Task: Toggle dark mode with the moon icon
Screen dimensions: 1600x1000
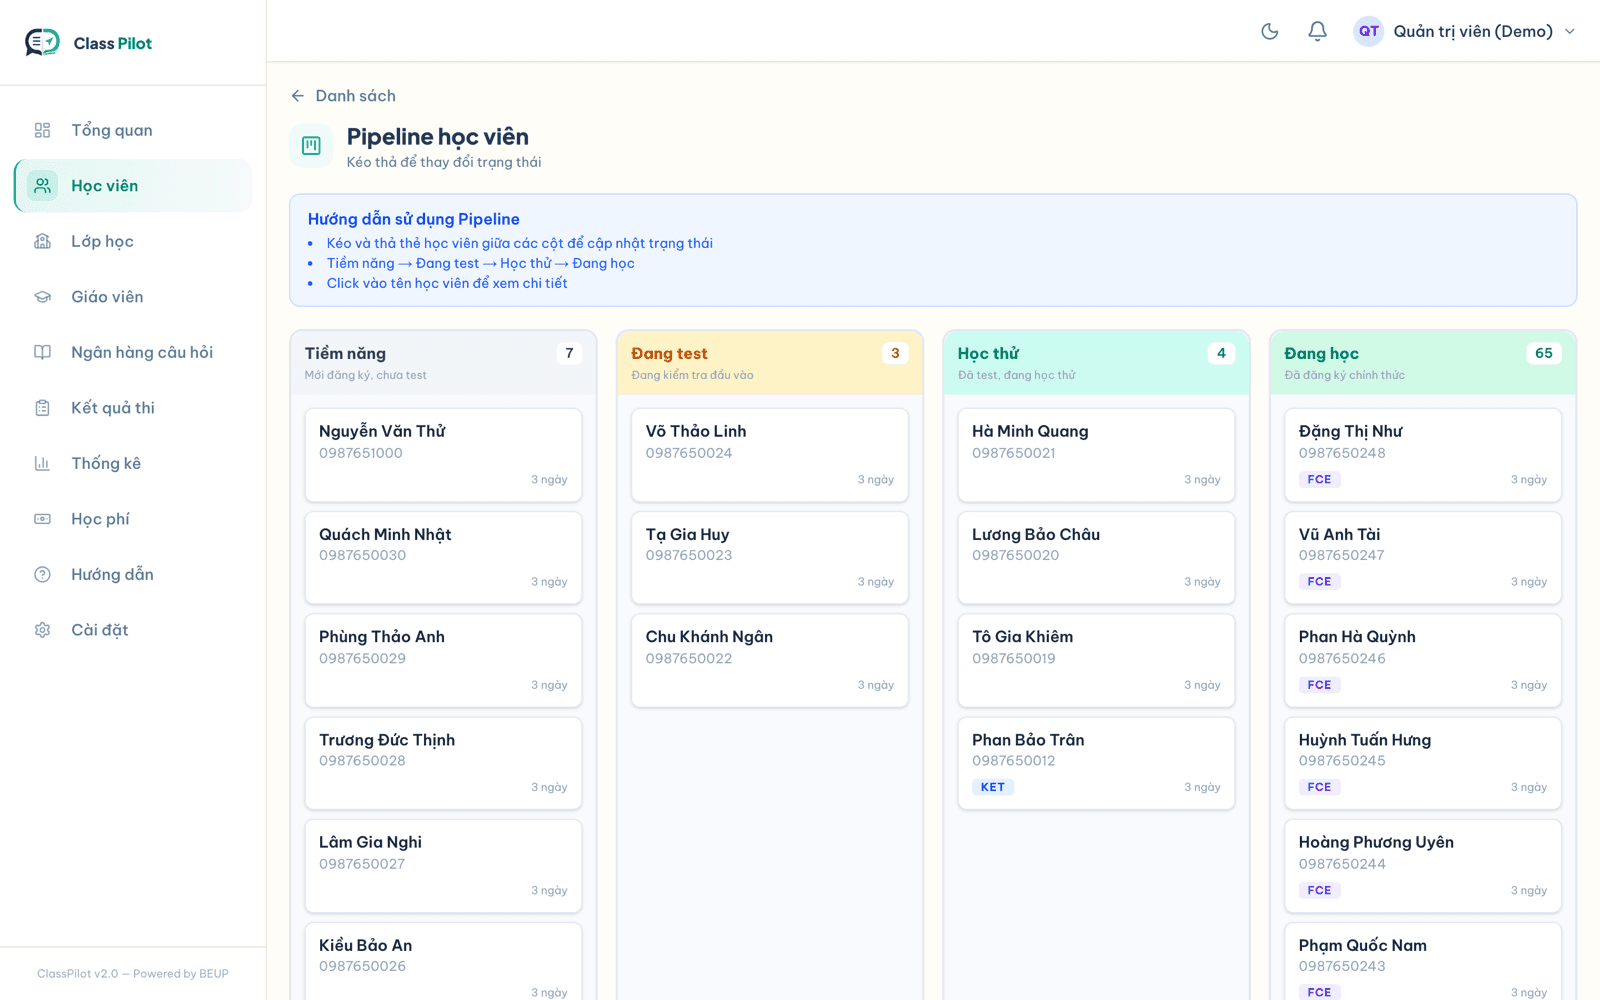Action: click(1270, 31)
